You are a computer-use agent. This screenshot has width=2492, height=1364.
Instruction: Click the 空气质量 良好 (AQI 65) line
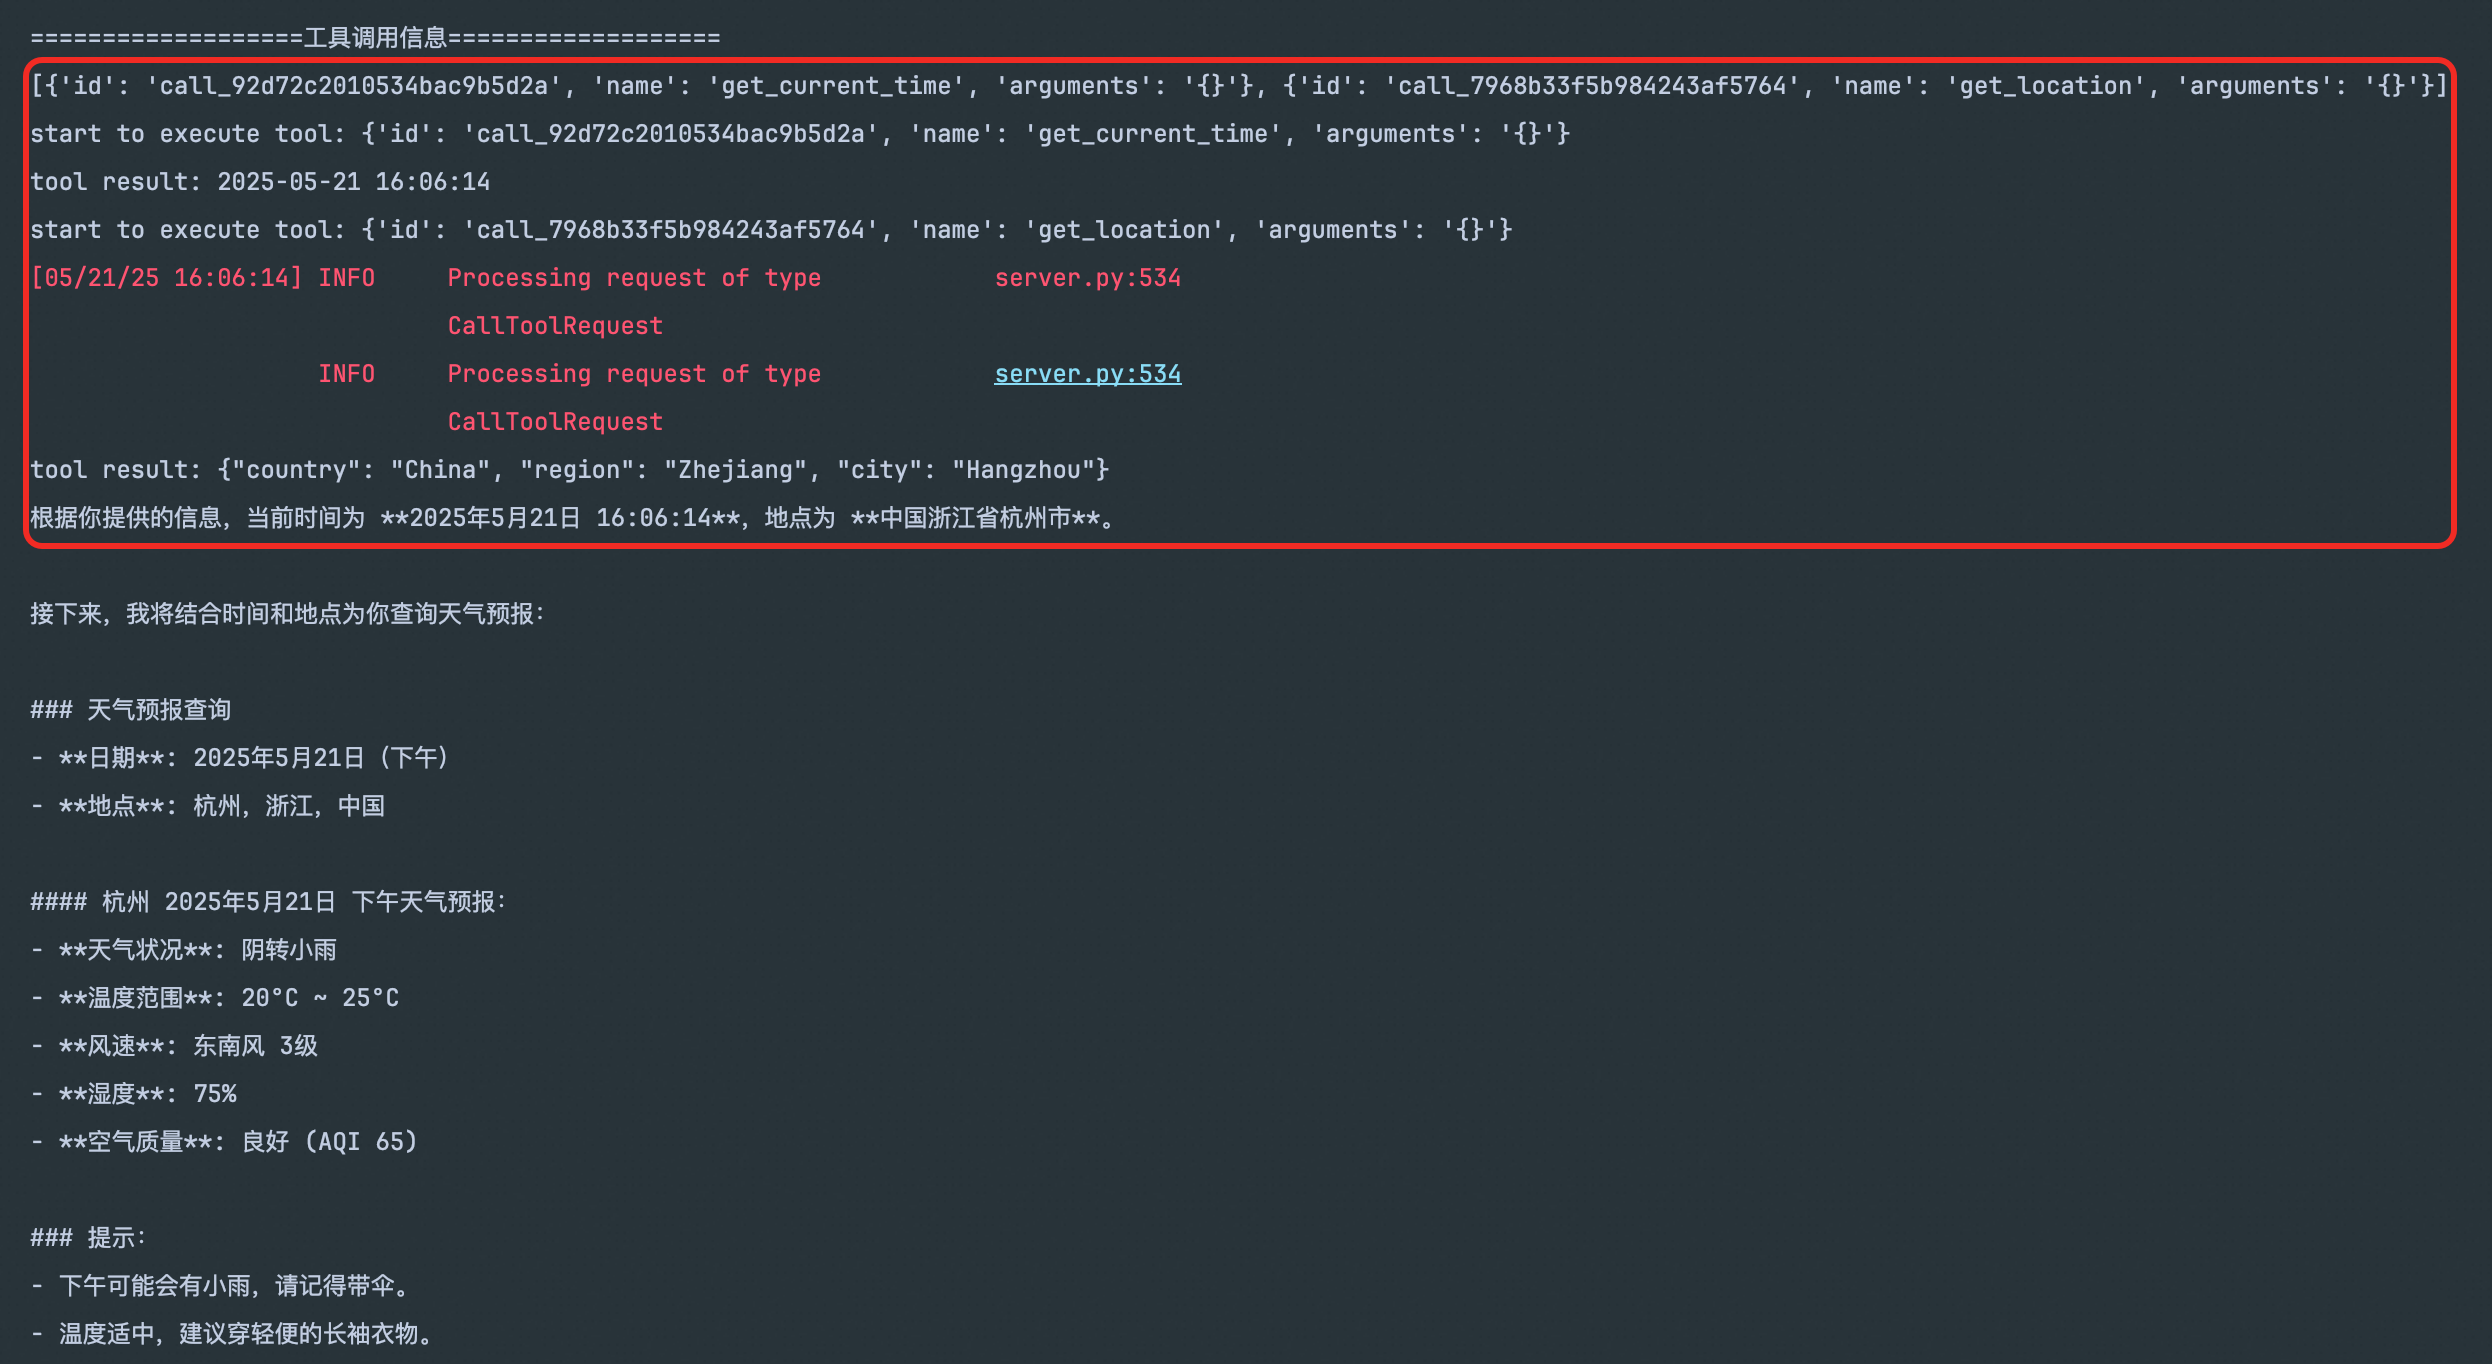click(x=225, y=1142)
